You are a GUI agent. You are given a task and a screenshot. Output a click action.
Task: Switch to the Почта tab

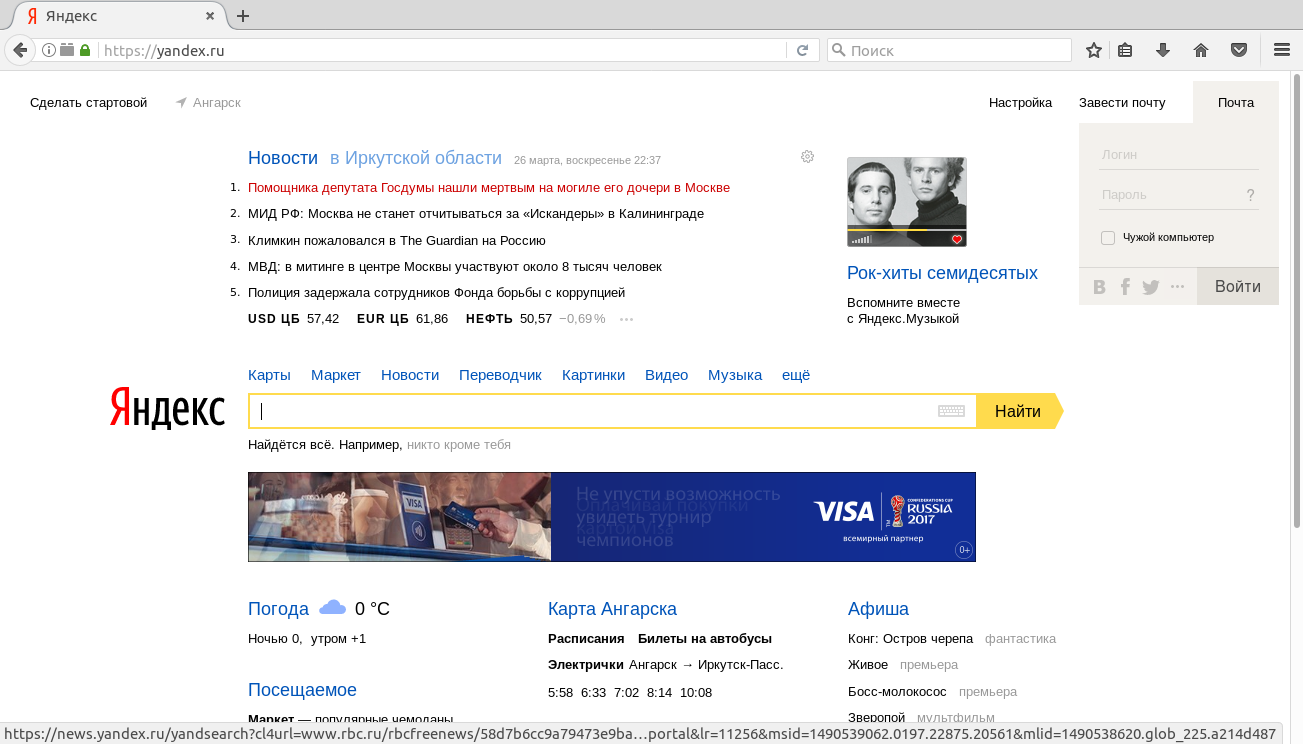tap(1236, 102)
